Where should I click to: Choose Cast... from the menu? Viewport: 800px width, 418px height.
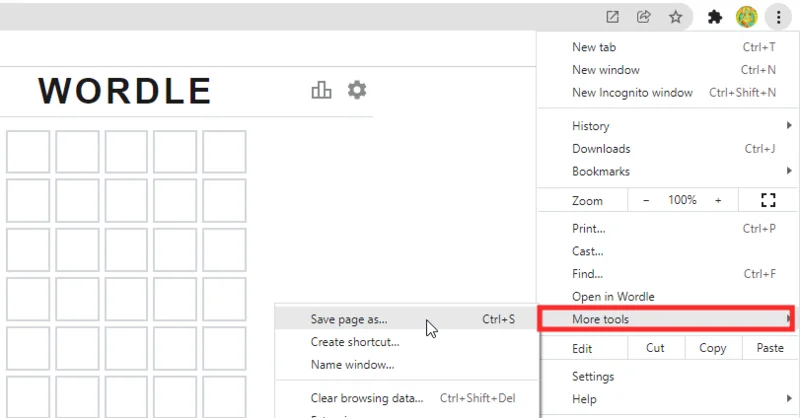tap(668, 251)
